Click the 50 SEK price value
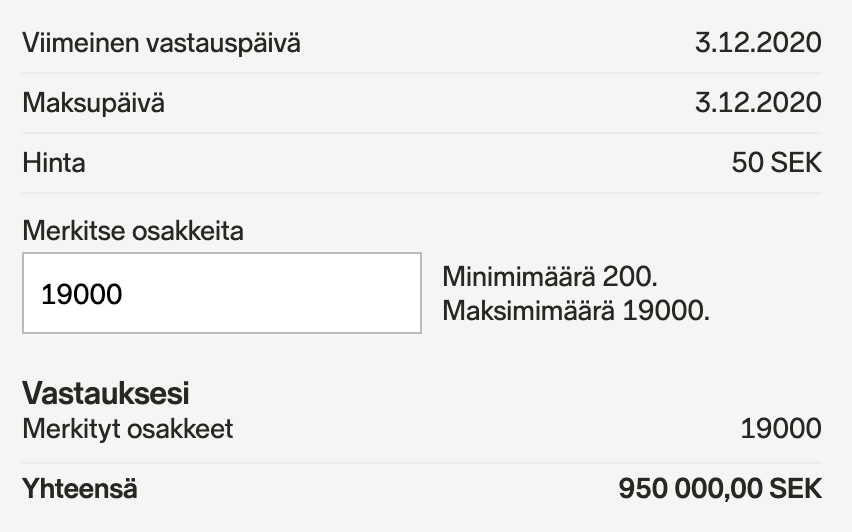The width and height of the screenshot is (852, 532). (776, 163)
